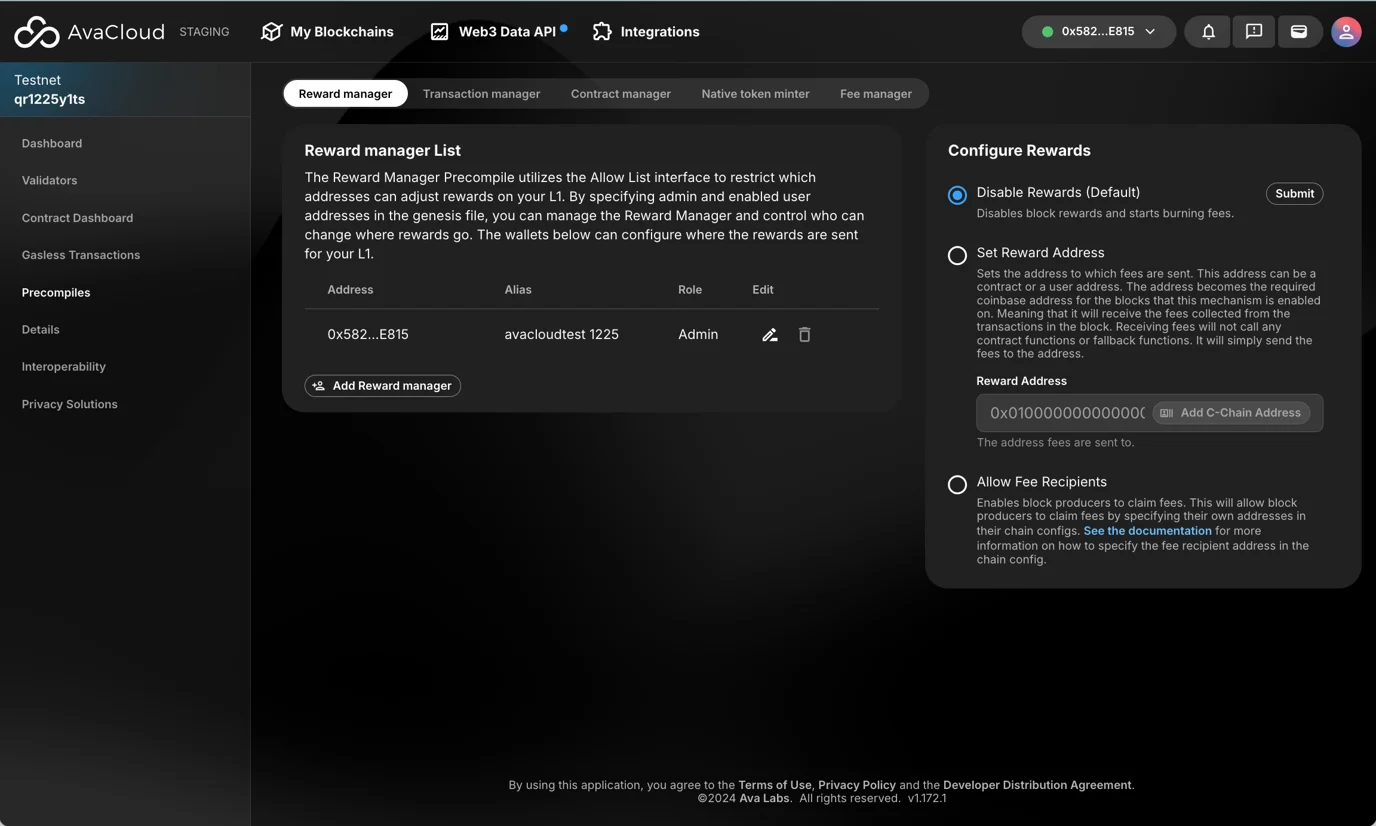
Task: Switch to the Fee manager tab
Action: 876,94
